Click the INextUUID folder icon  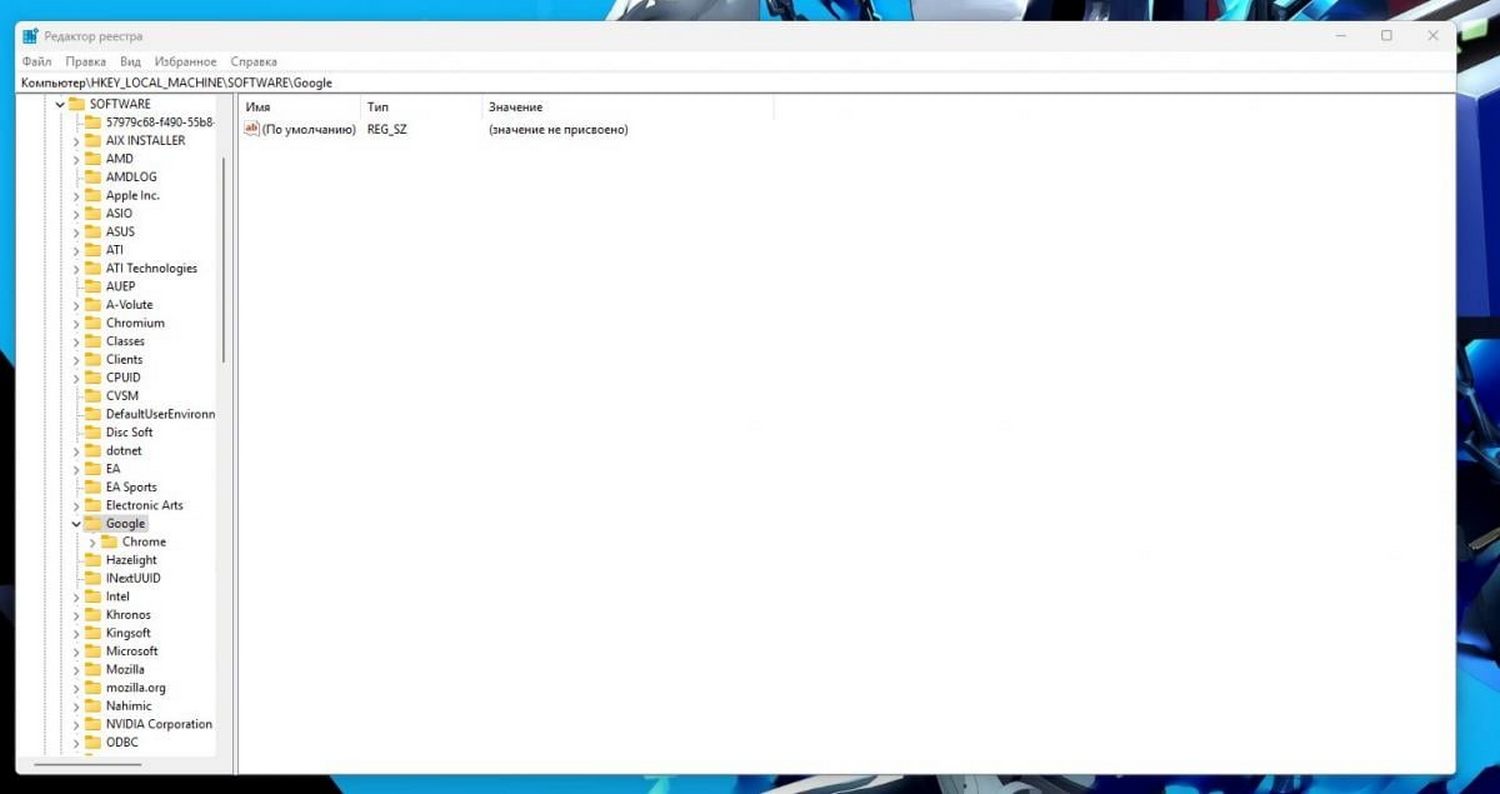[93, 578]
